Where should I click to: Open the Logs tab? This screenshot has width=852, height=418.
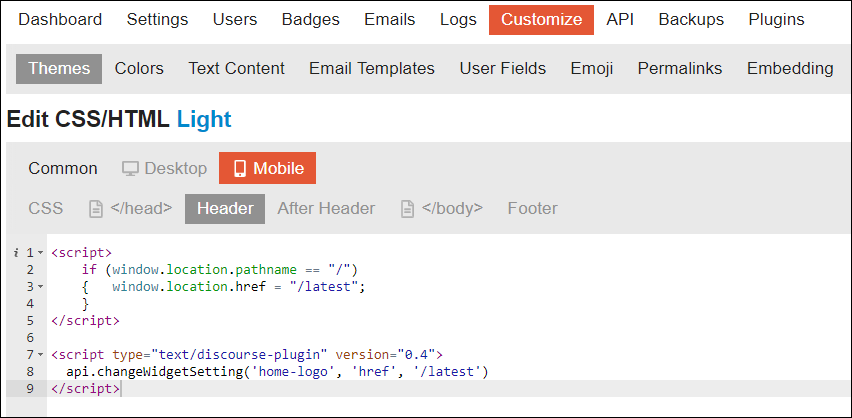[459, 20]
